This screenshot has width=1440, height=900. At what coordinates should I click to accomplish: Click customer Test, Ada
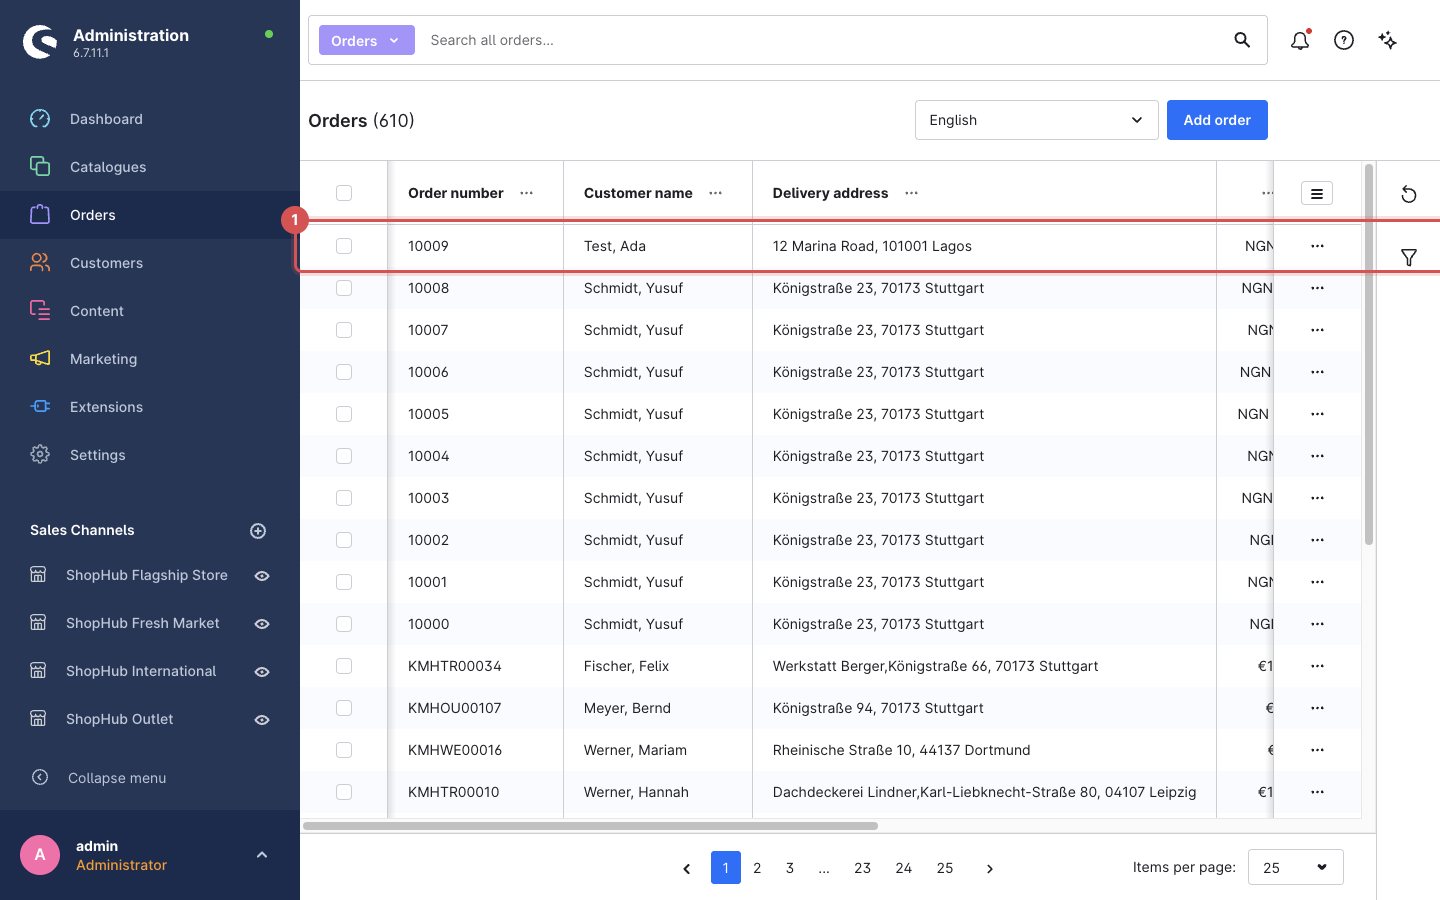(615, 246)
